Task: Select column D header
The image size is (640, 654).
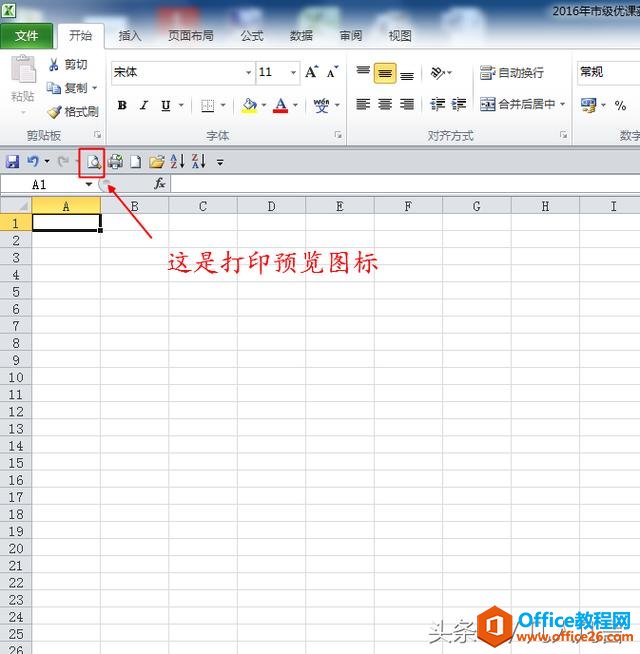Action: click(x=271, y=206)
